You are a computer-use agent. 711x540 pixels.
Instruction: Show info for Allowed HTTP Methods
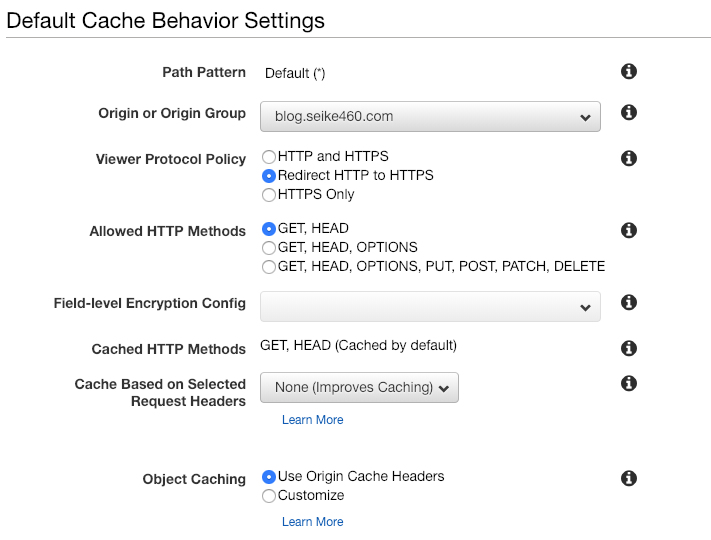[x=629, y=230]
